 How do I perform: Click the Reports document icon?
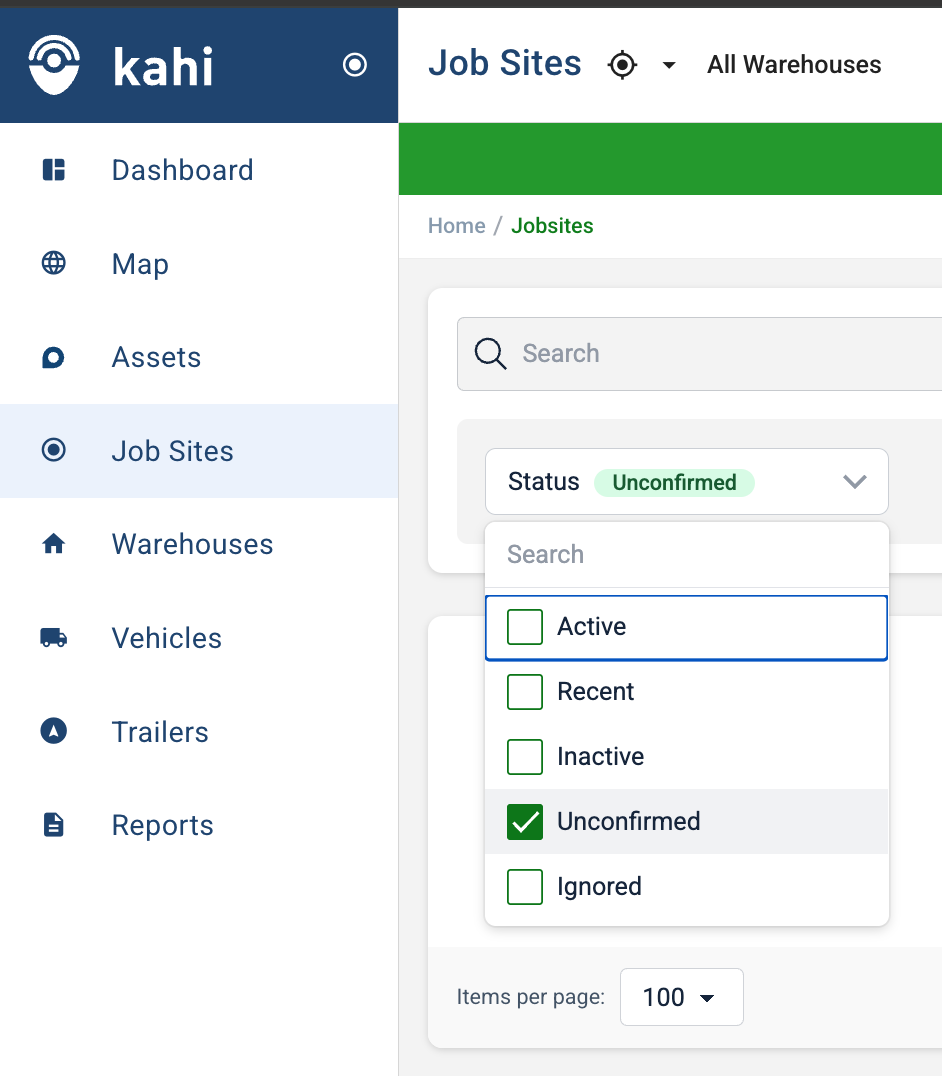coord(54,824)
